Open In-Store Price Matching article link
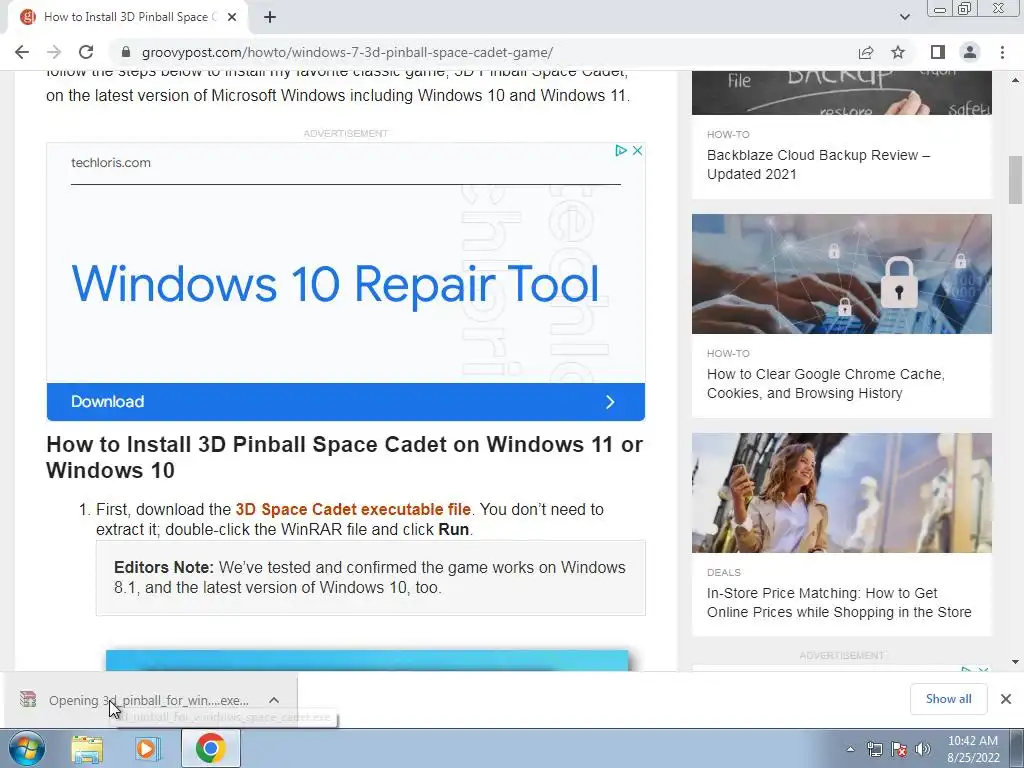 pos(839,602)
